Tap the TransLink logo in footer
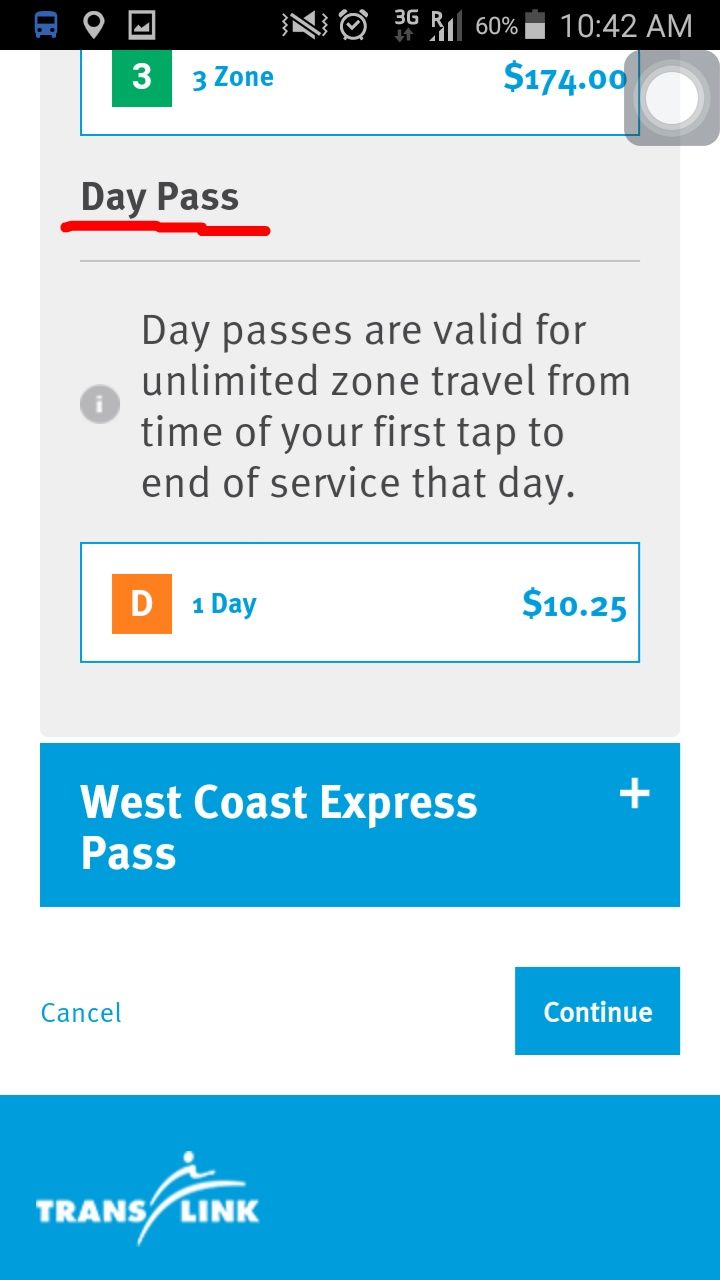Screen dimensions: 720x1280 148,1199
